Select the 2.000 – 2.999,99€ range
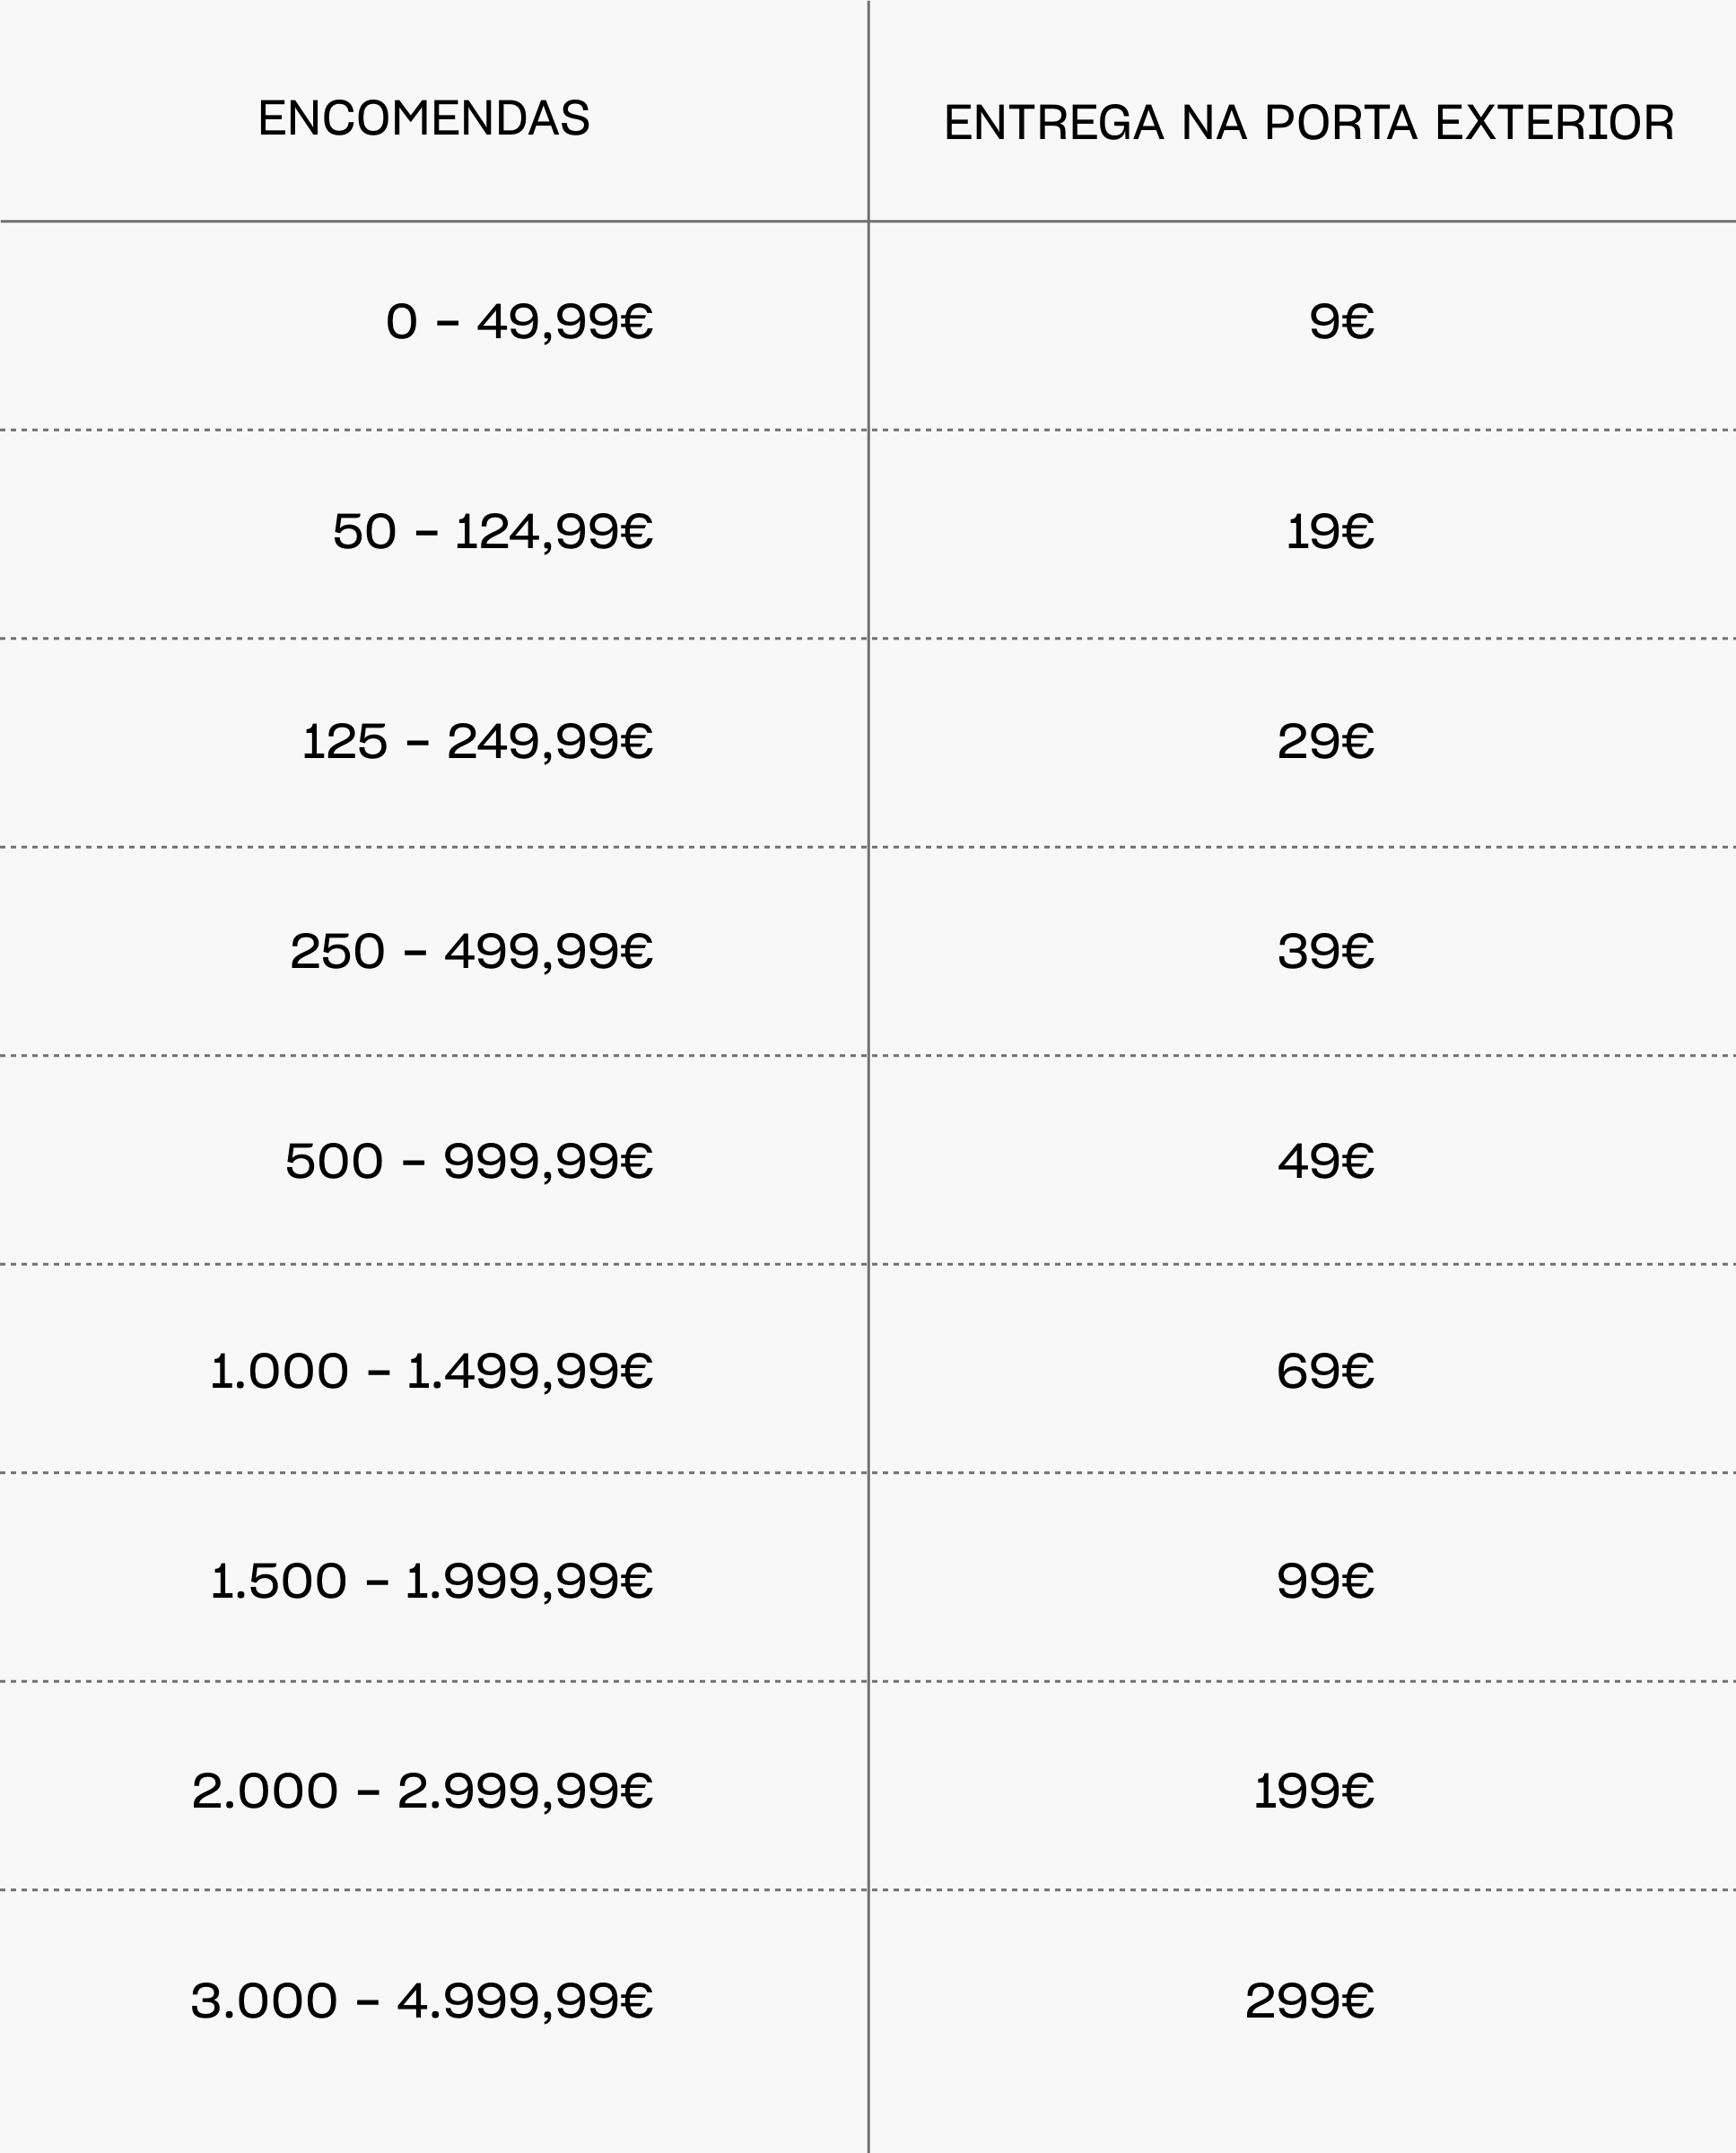The height and width of the screenshot is (2153, 1736). pyautogui.click(x=422, y=1791)
